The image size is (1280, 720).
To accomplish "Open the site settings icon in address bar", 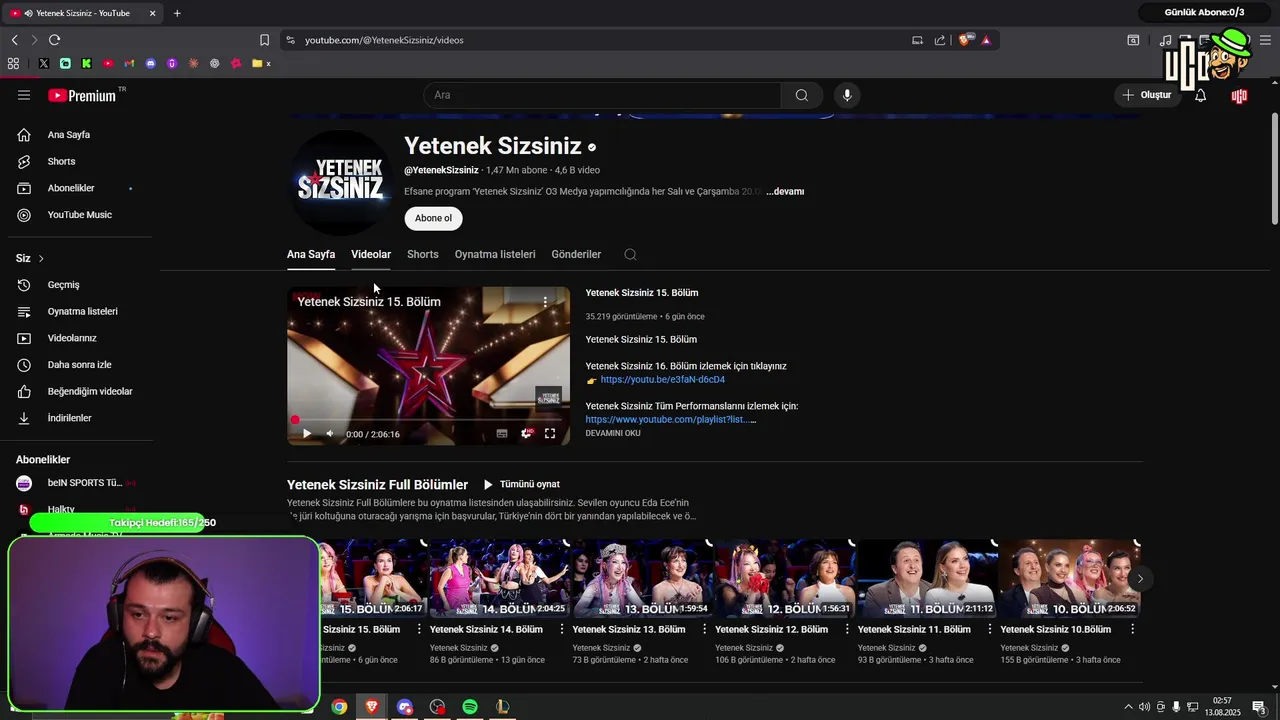I will point(290,40).
